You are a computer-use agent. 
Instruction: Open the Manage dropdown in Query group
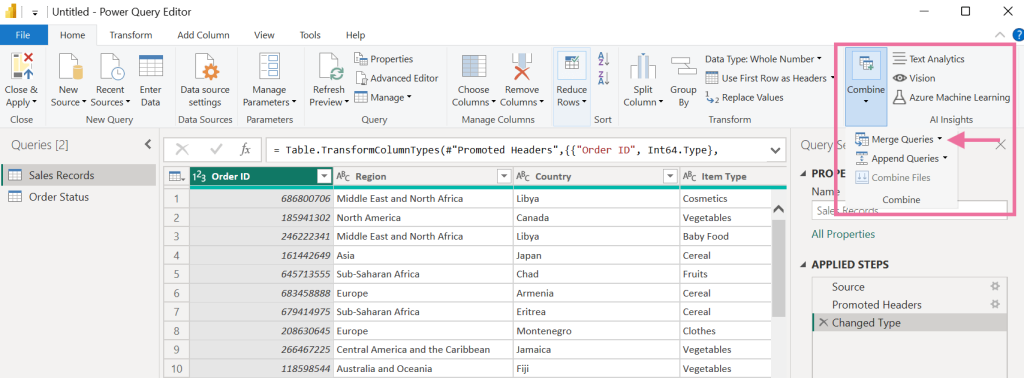pyautogui.click(x=383, y=97)
